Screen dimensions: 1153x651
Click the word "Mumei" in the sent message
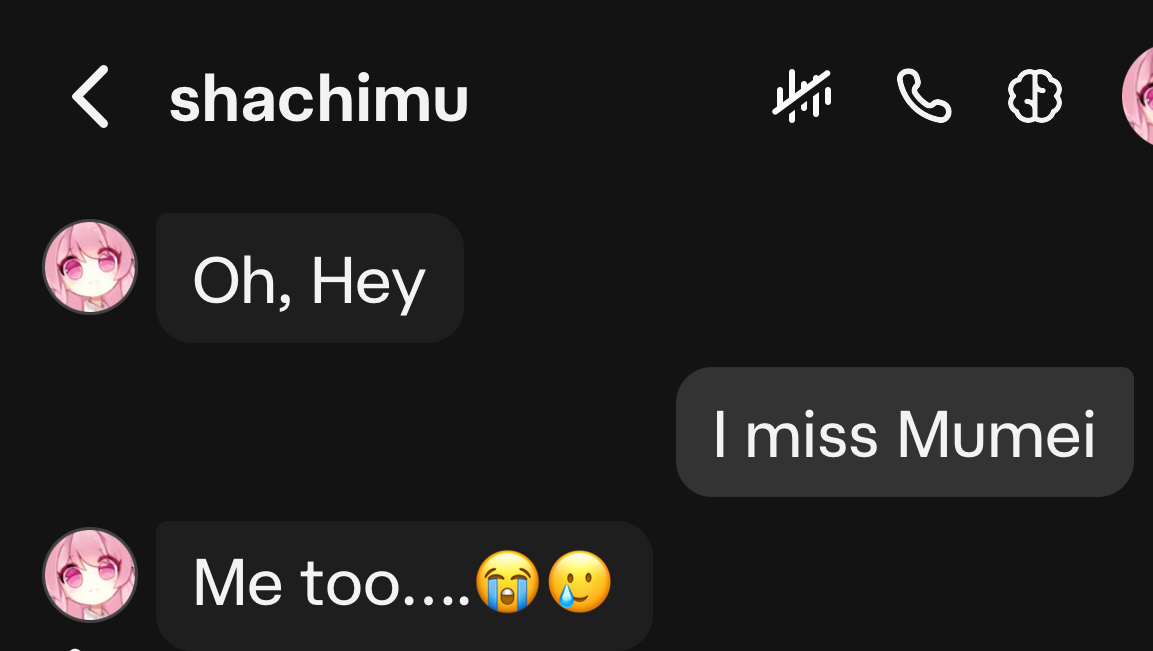click(x=996, y=434)
